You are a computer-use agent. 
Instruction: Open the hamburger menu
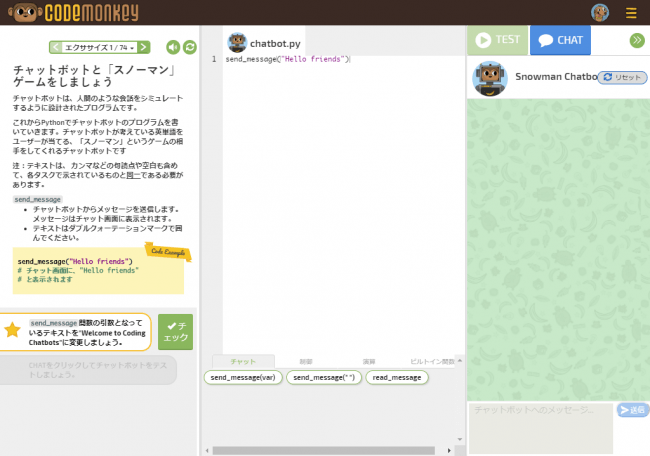[x=631, y=13]
